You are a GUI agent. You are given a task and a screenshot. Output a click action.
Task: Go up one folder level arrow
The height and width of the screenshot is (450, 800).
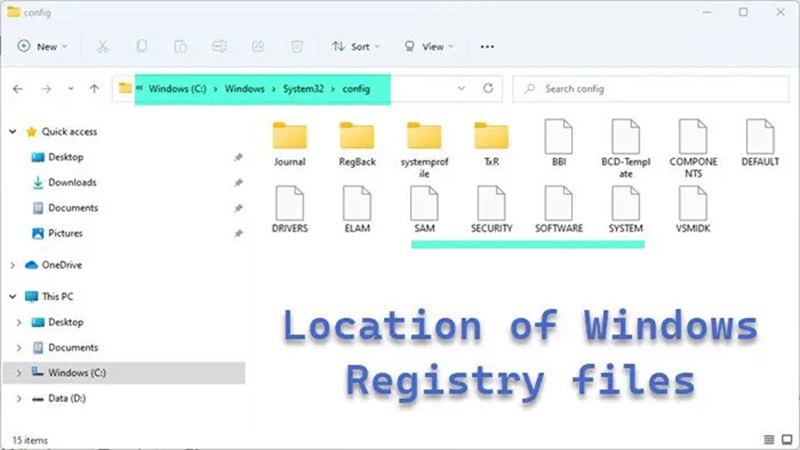coord(94,89)
